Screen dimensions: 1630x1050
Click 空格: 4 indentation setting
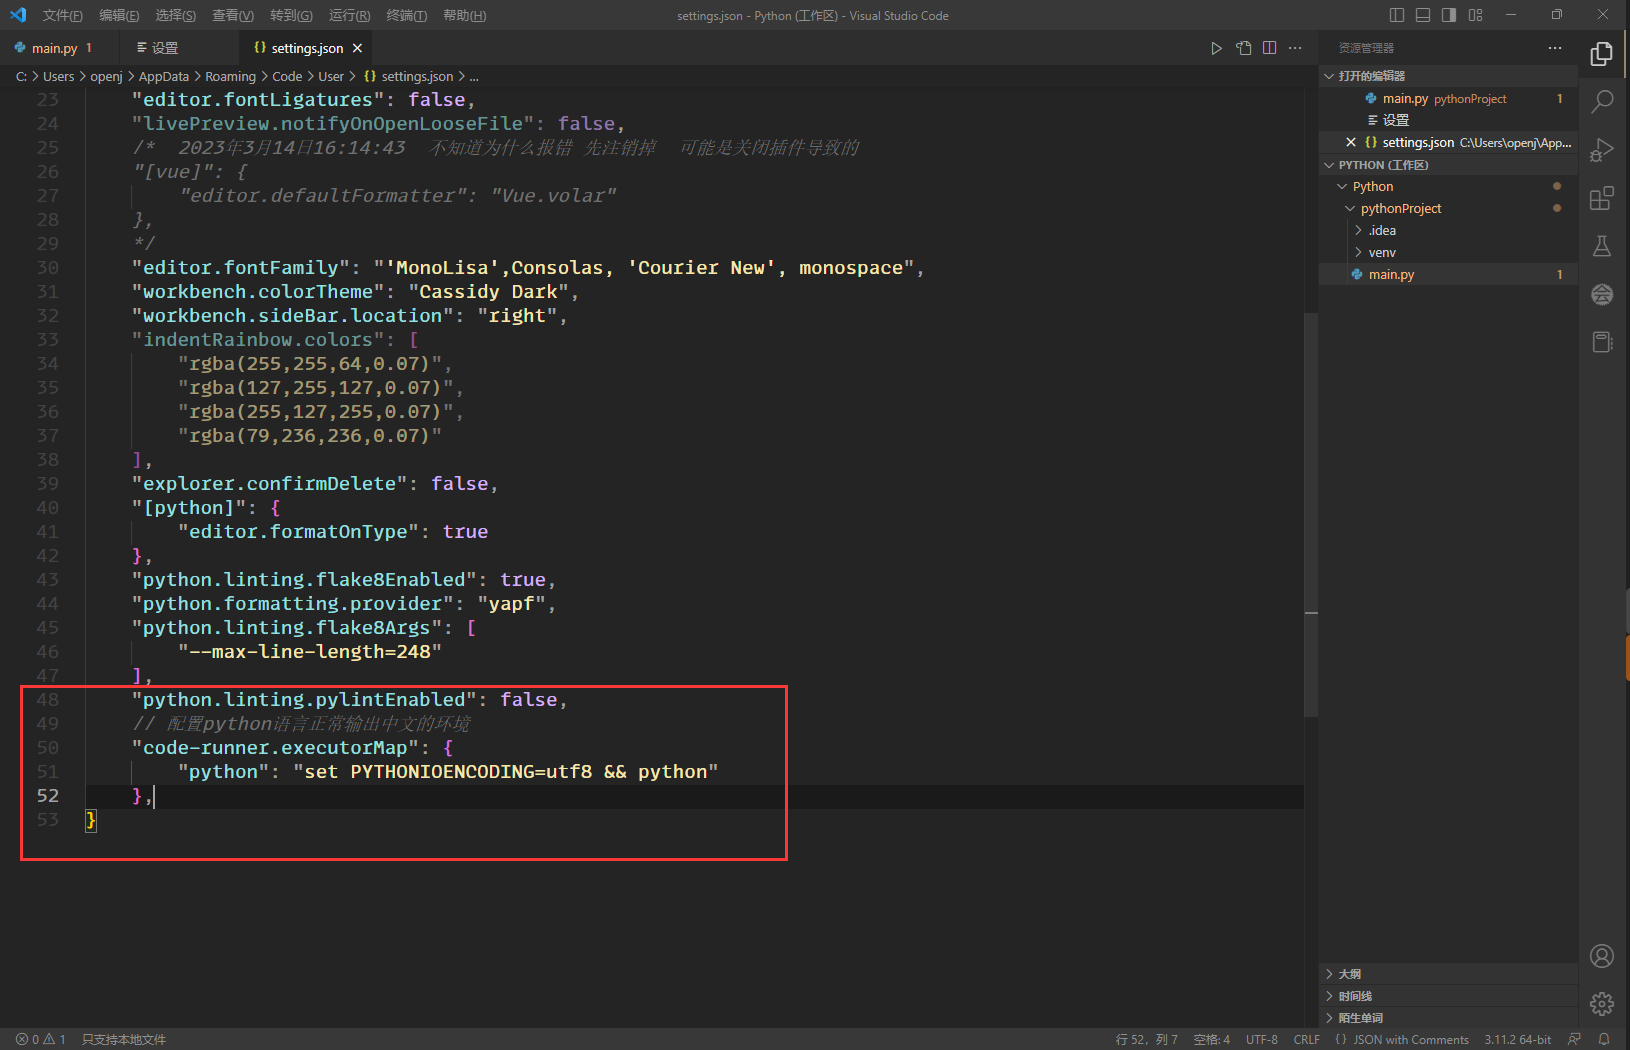1212,1039
